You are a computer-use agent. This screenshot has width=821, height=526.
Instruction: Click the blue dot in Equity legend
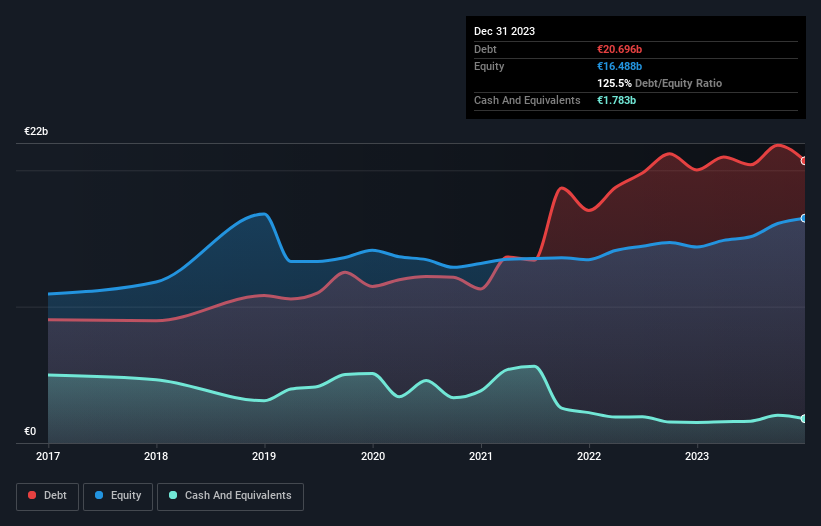[99, 495]
